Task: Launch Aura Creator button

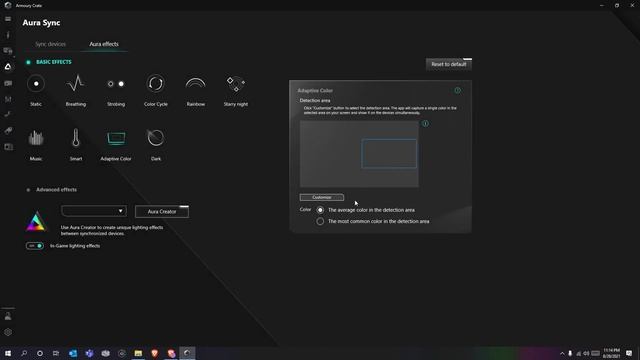Action: 162,211
